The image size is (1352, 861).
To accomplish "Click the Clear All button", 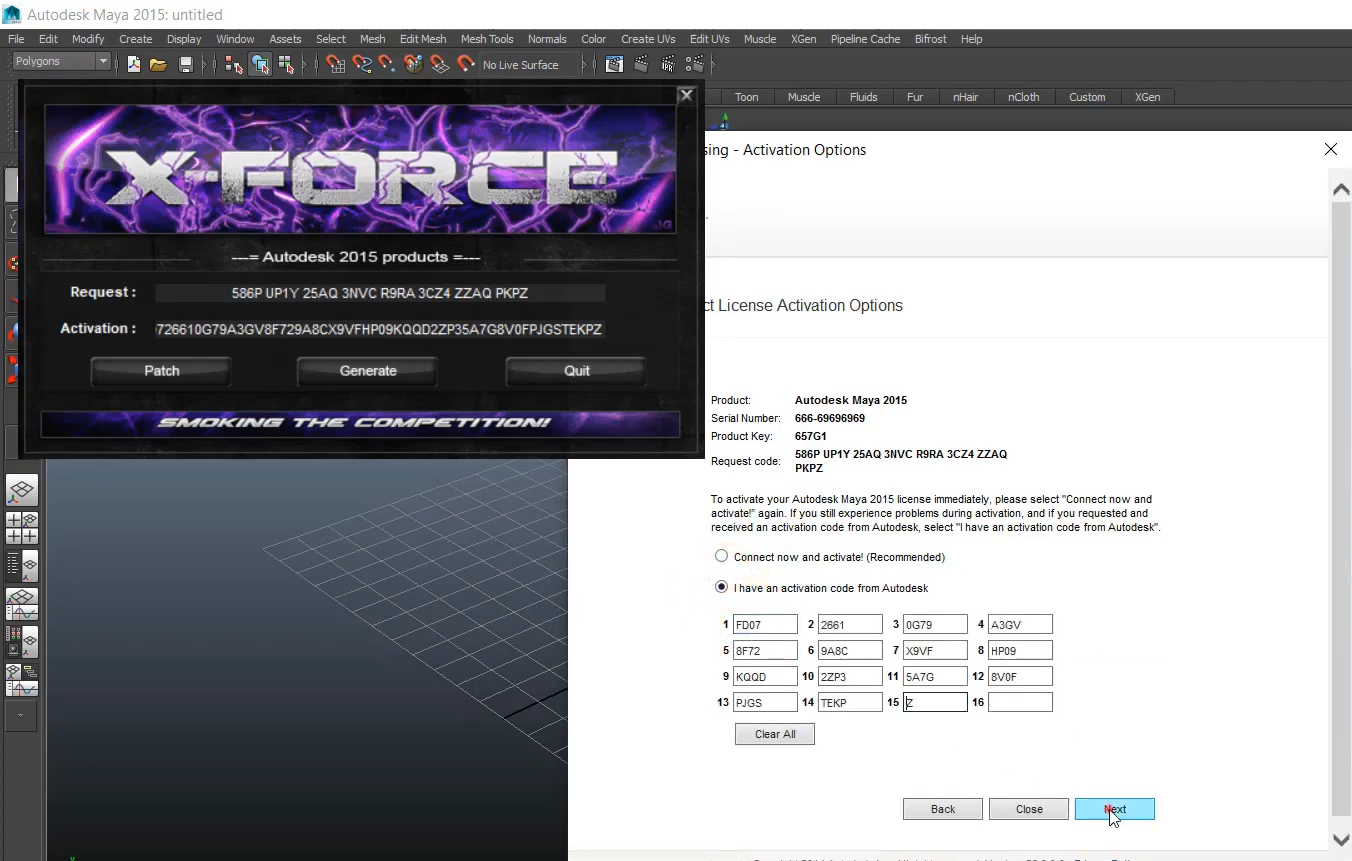I will tap(775, 734).
